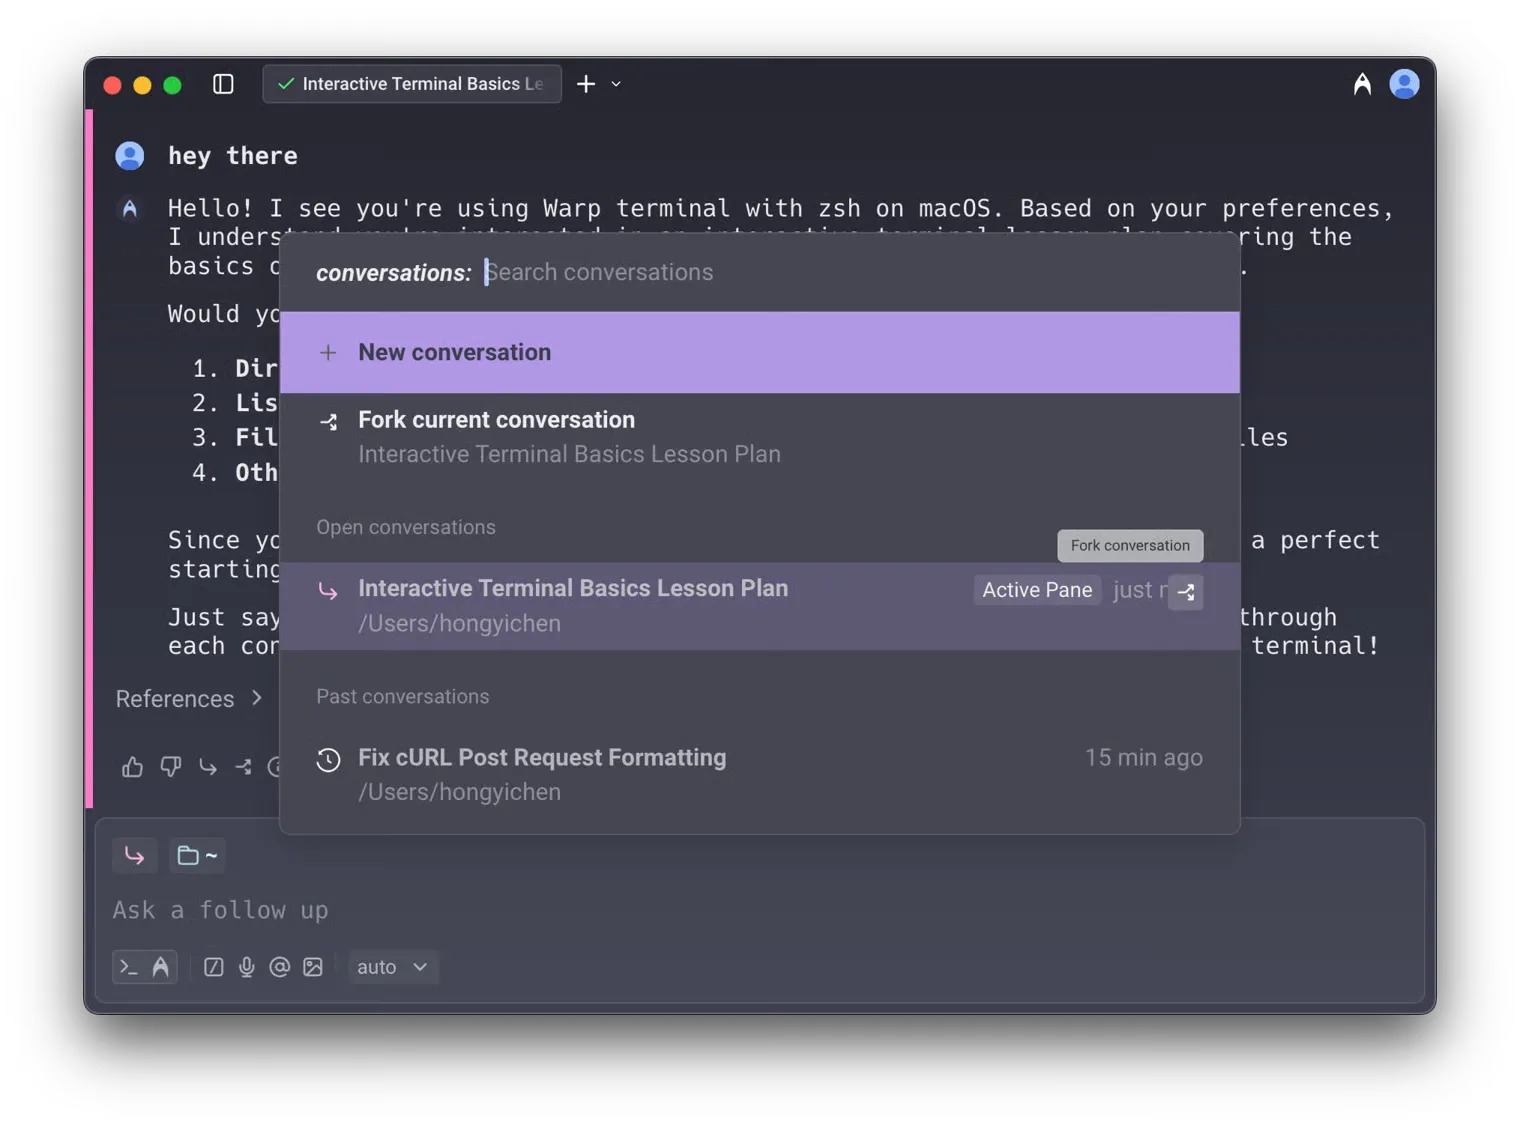Give a thumbs-down to the response
This screenshot has width=1520, height=1125.
(170, 767)
